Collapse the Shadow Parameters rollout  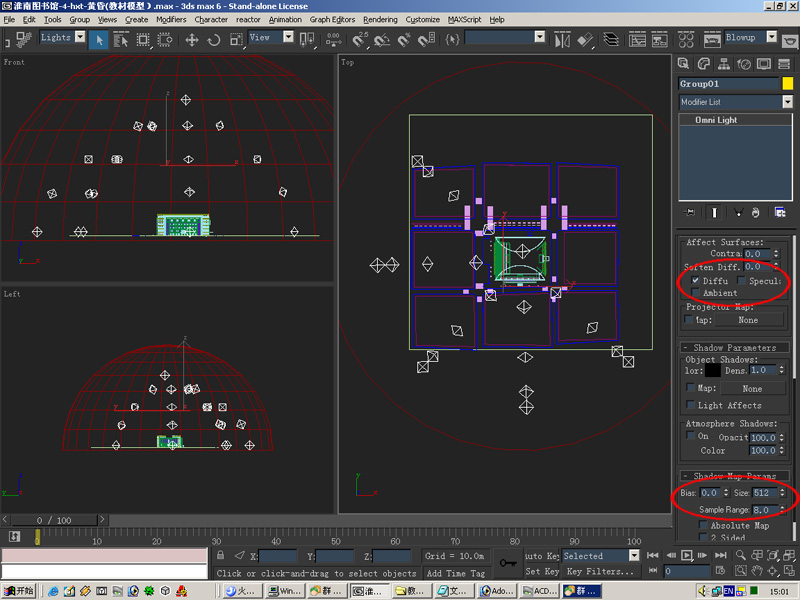pos(735,347)
